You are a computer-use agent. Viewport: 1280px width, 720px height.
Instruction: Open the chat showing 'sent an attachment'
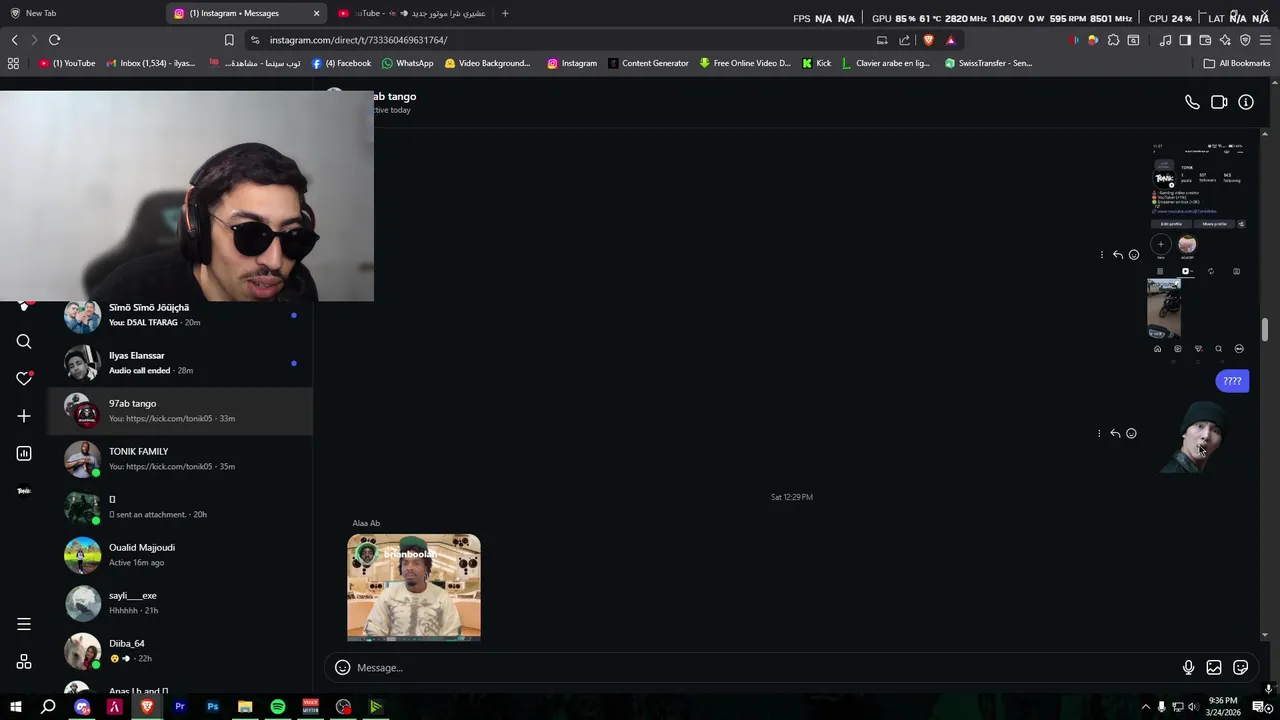[180, 507]
